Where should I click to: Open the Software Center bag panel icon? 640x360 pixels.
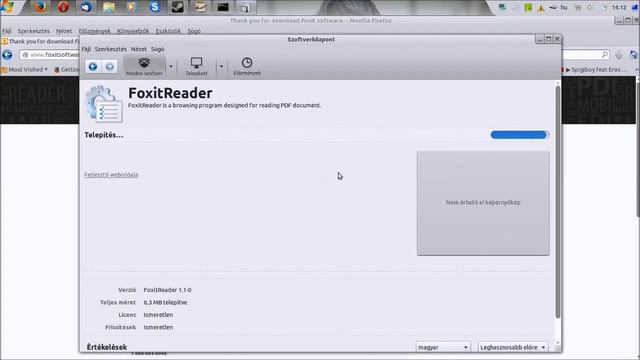[x=245, y=7]
